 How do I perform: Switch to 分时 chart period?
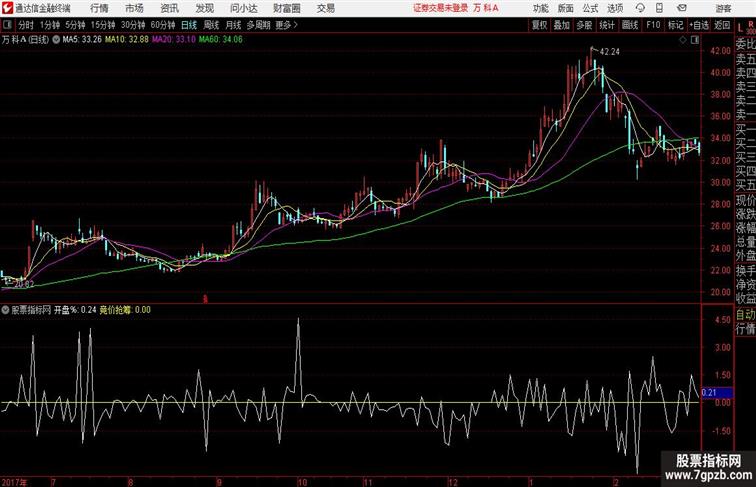click(x=26, y=25)
